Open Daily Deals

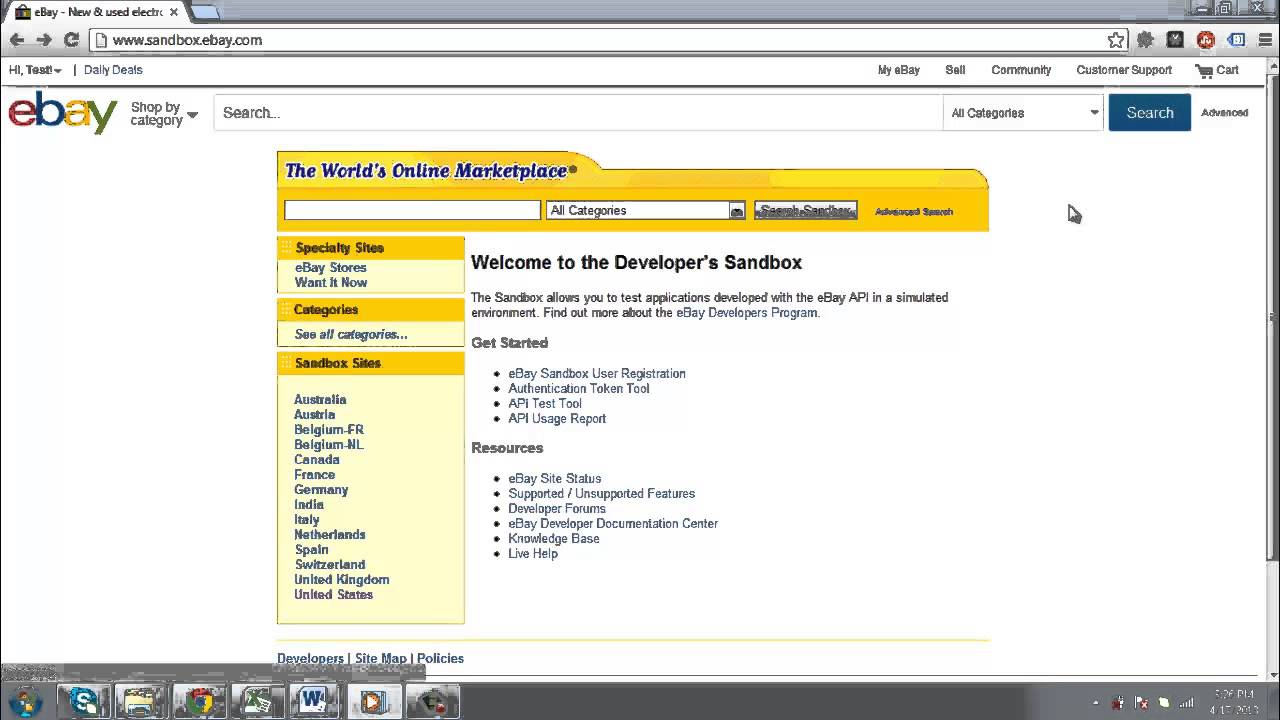coord(113,70)
